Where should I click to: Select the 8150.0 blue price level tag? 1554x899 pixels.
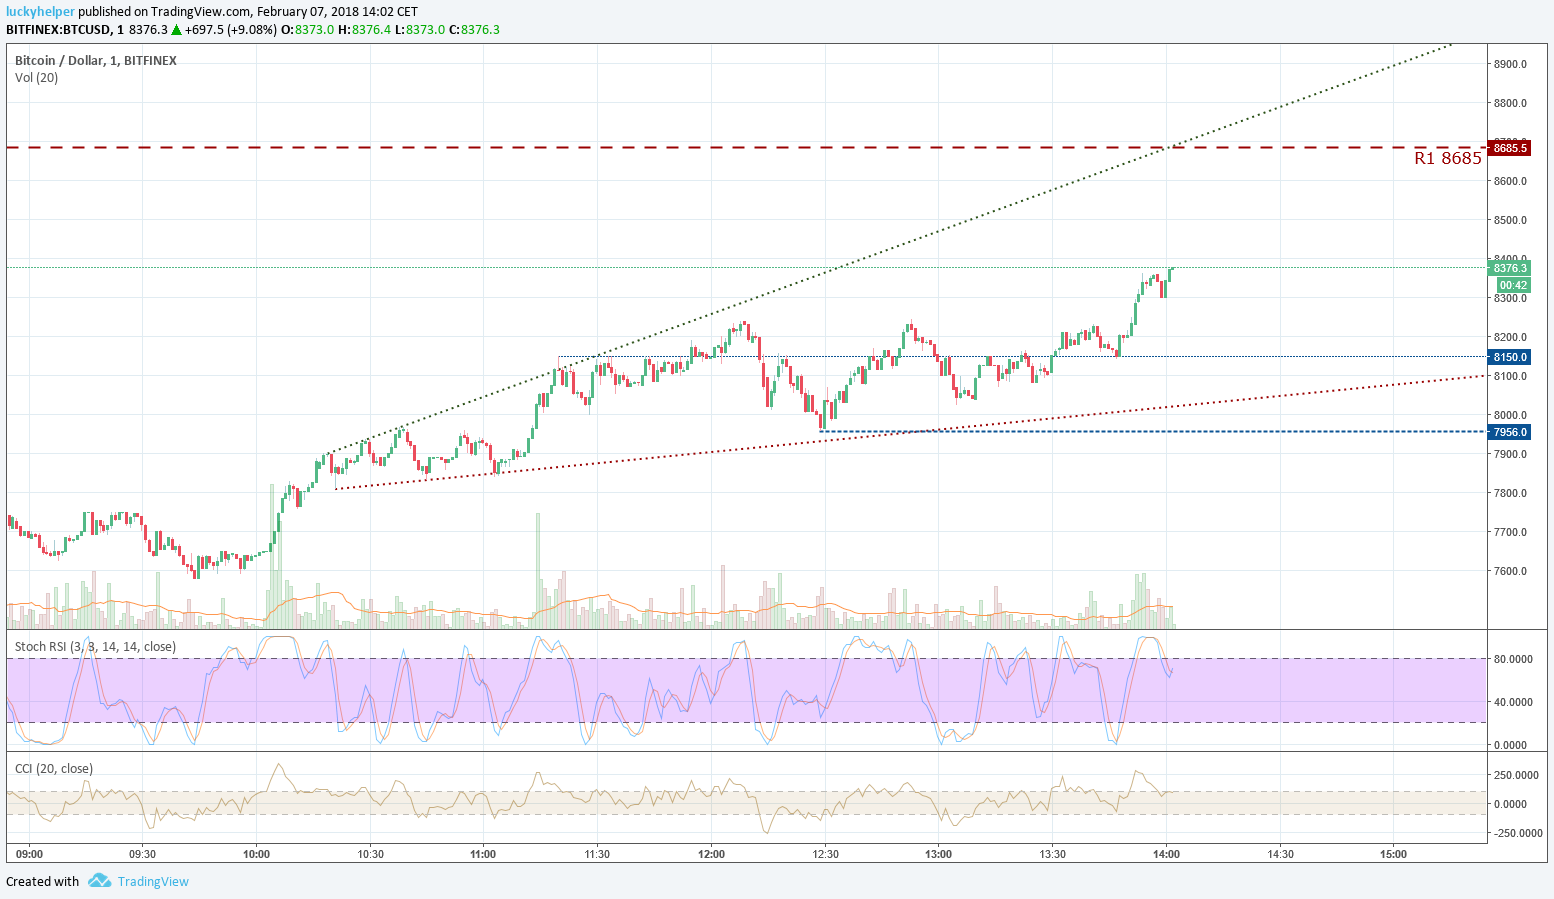[1510, 357]
